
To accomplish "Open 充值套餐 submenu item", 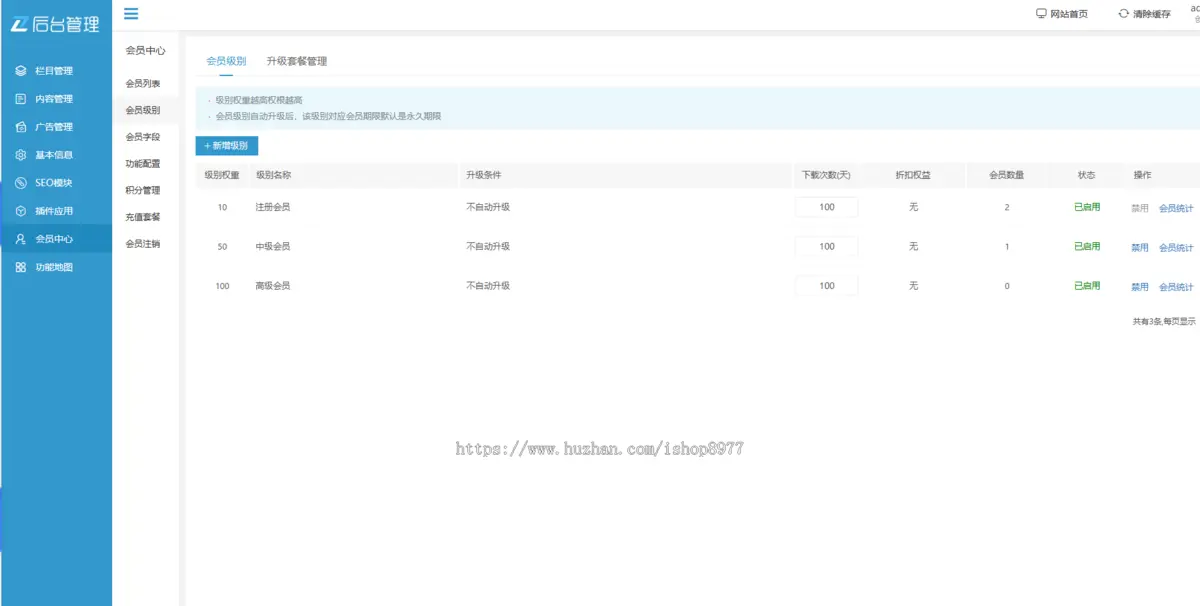I will coord(143,217).
